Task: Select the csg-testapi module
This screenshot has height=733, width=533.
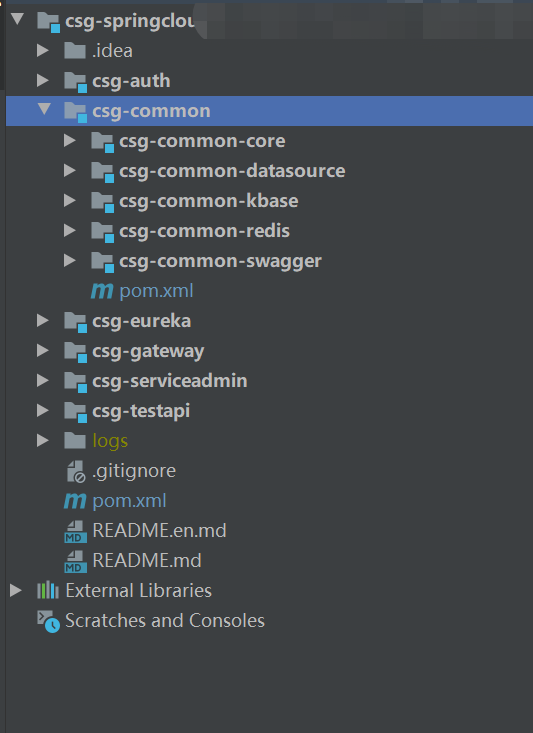Action: (x=141, y=411)
